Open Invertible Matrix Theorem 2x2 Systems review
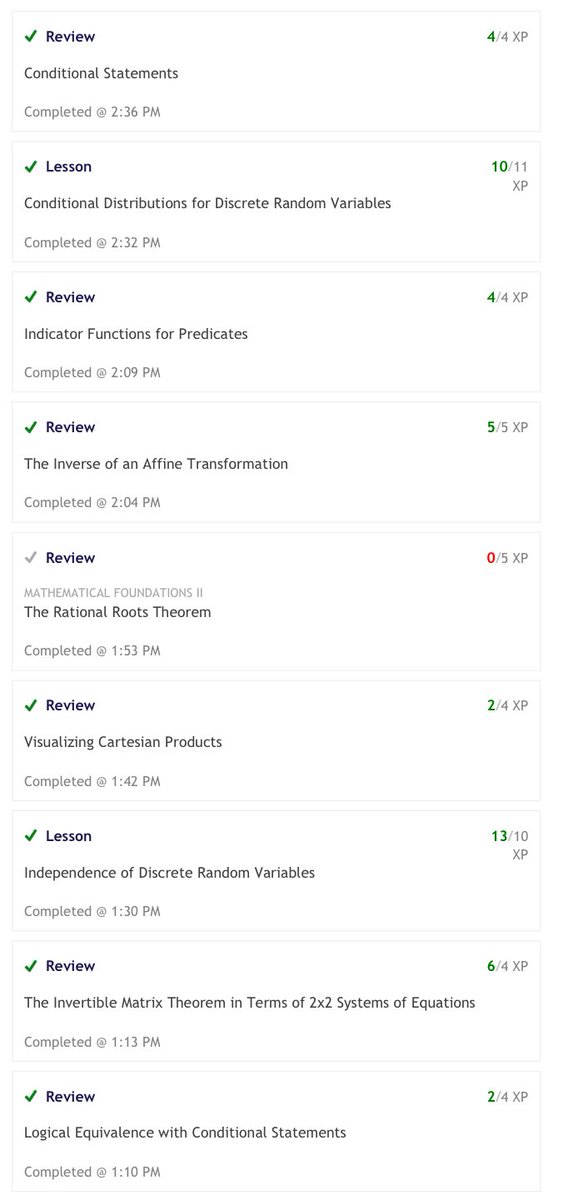 [x=250, y=1003]
